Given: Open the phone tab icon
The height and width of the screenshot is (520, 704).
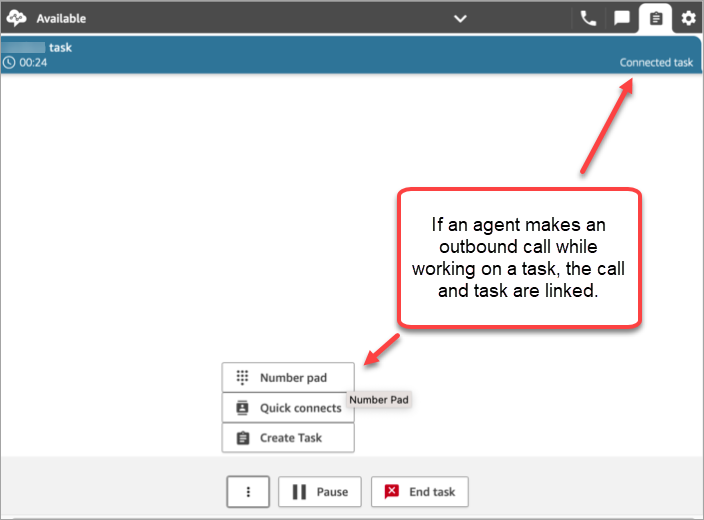Looking at the screenshot, I should 588,18.
